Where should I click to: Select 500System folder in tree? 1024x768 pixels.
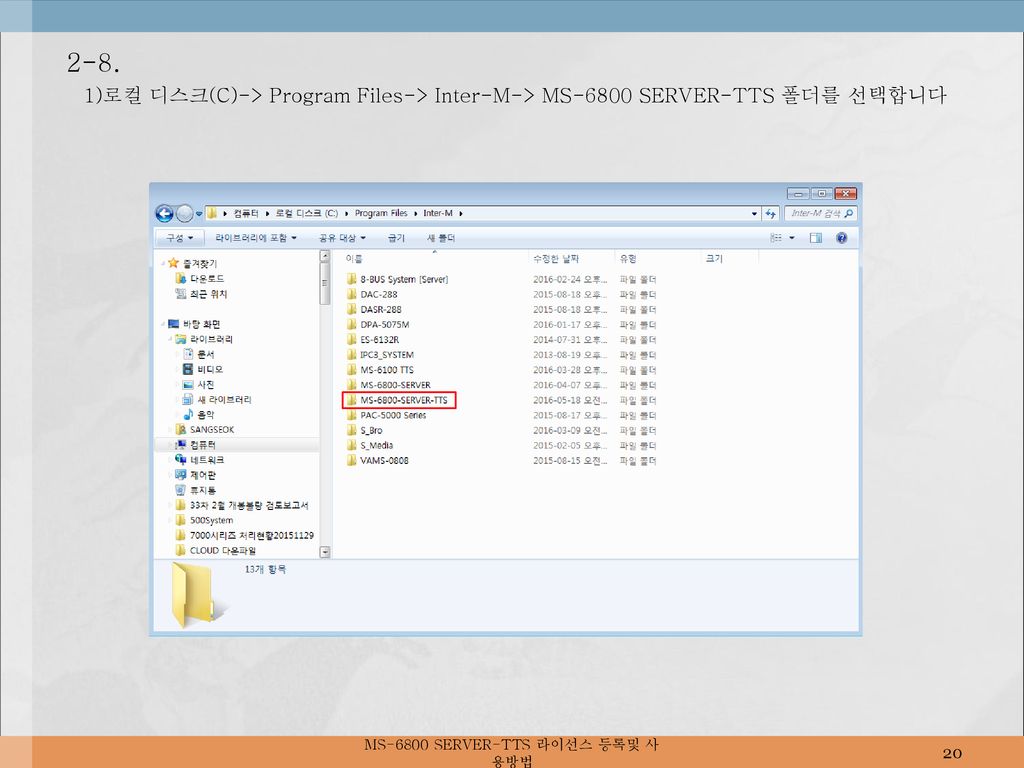point(211,520)
